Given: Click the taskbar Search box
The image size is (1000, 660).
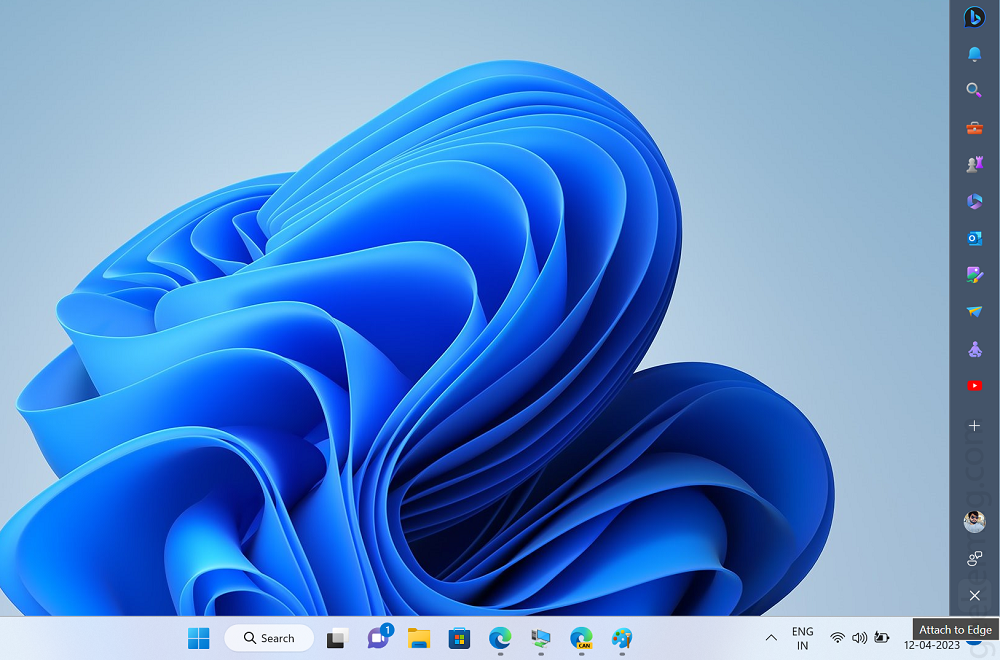Looking at the screenshot, I should point(269,638).
